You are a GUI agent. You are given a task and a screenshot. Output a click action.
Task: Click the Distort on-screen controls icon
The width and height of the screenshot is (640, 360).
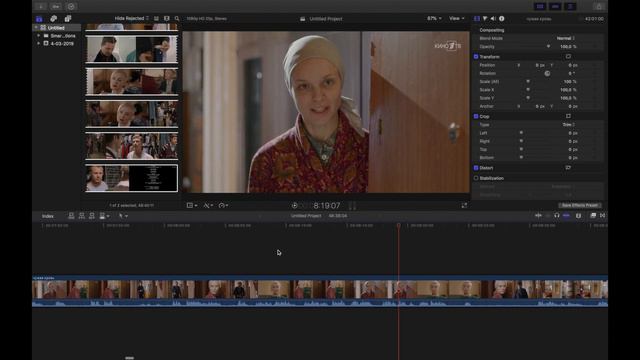pos(568,168)
